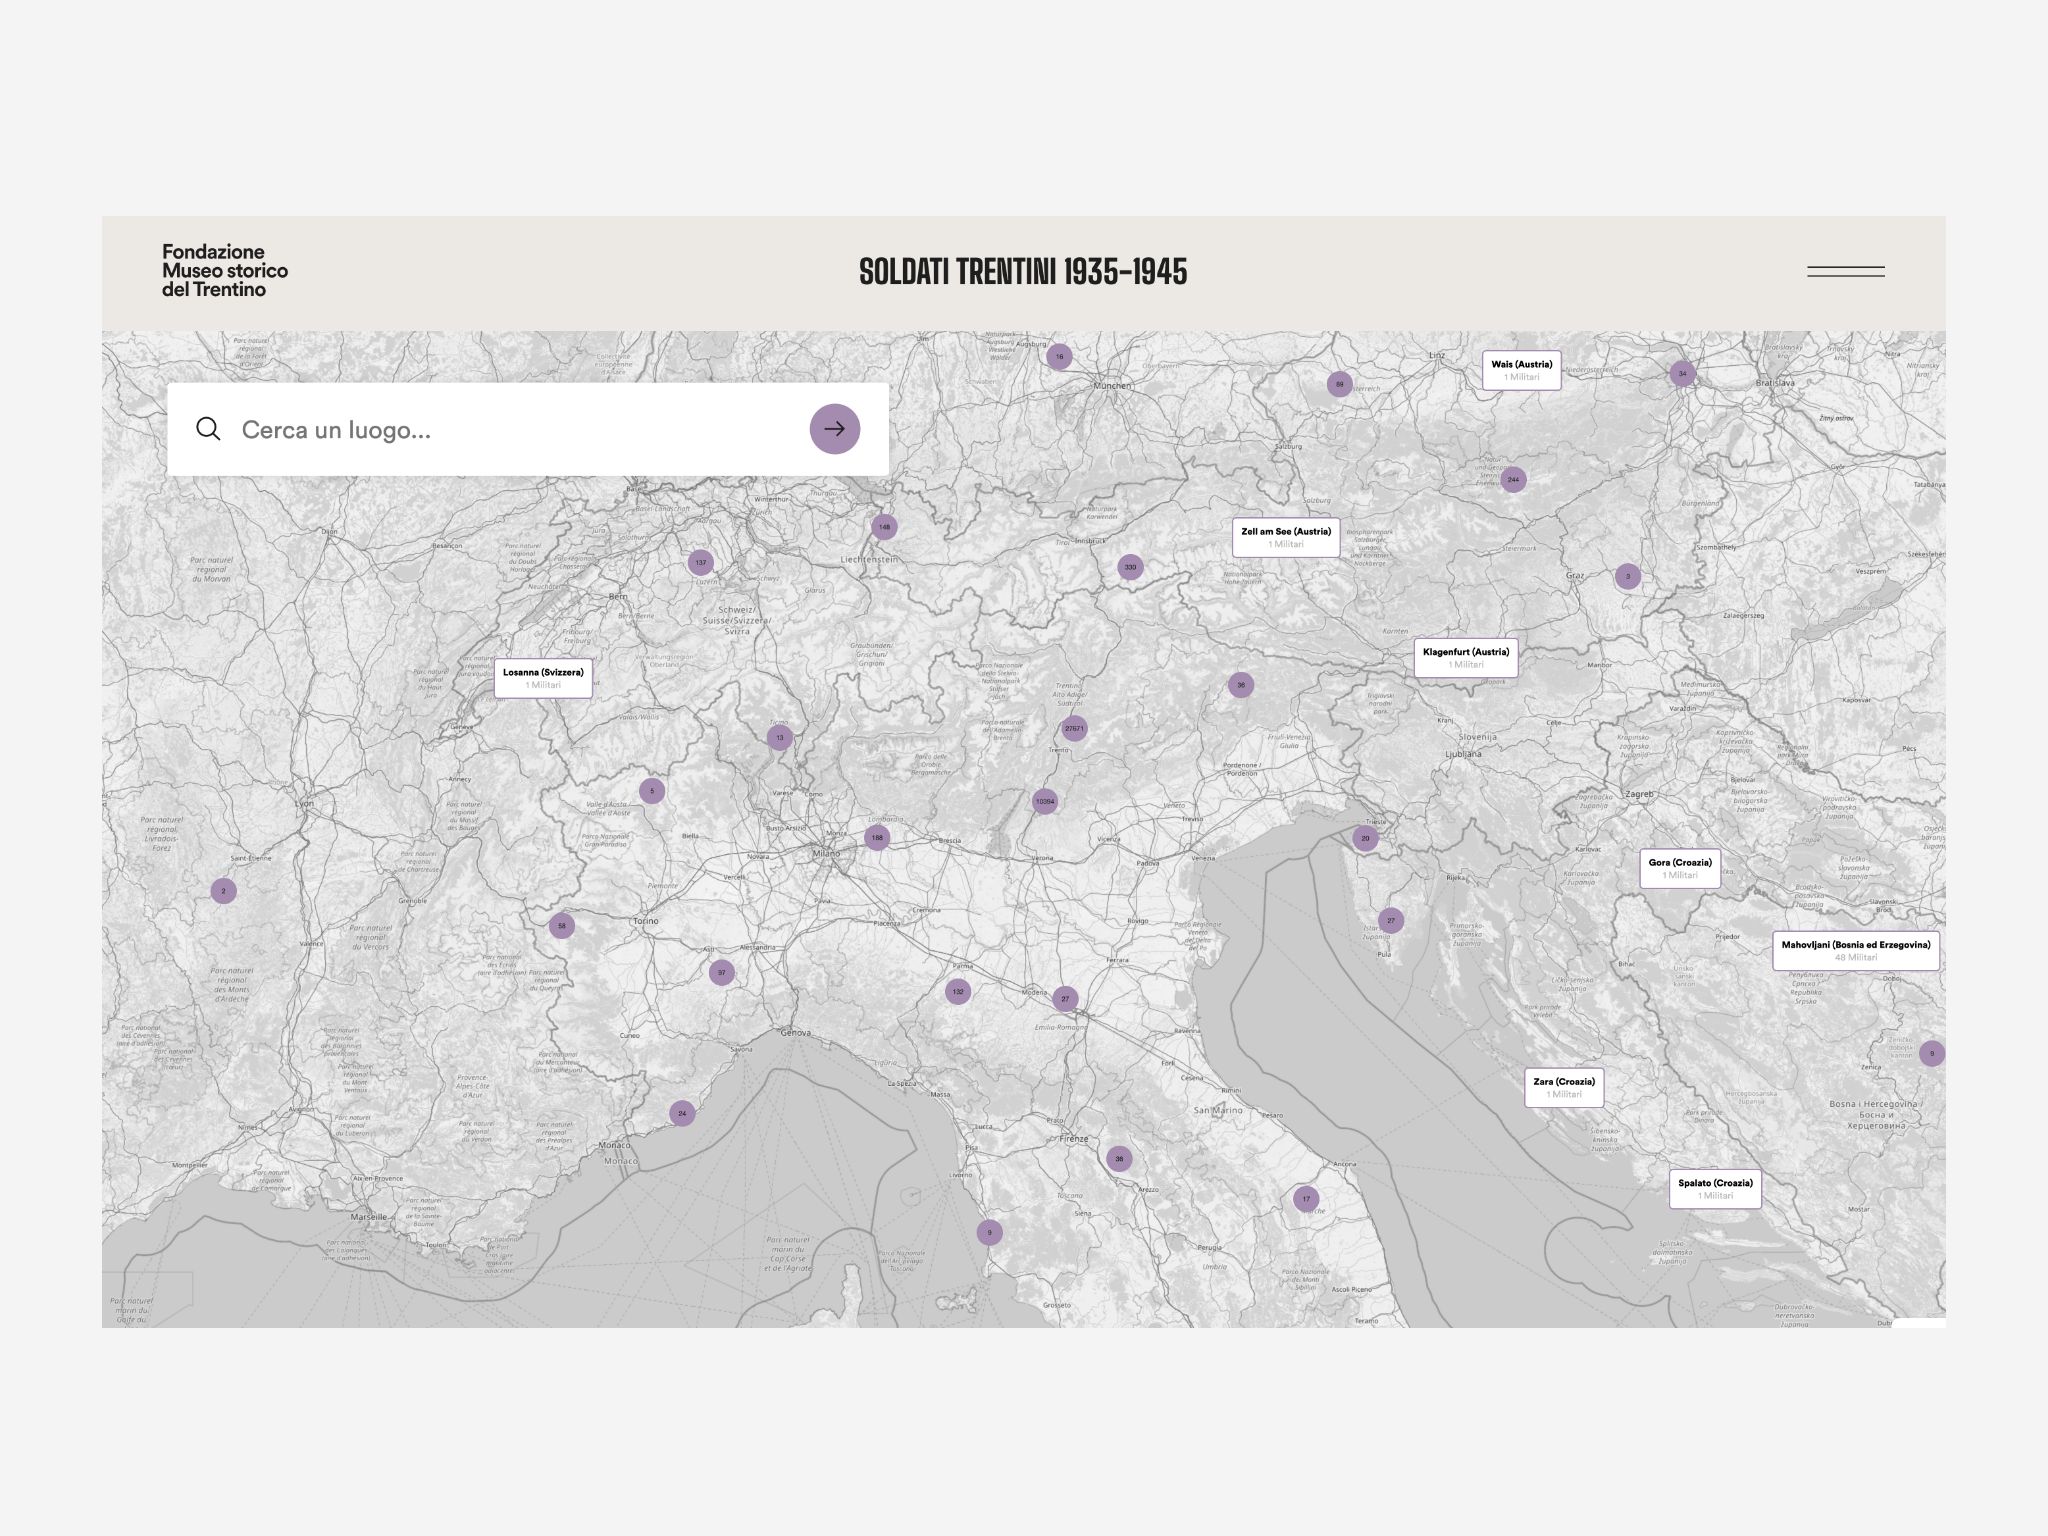This screenshot has width=2048, height=1536.
Task: Open the Losanna (Svizzera) place label
Action: coord(543,678)
